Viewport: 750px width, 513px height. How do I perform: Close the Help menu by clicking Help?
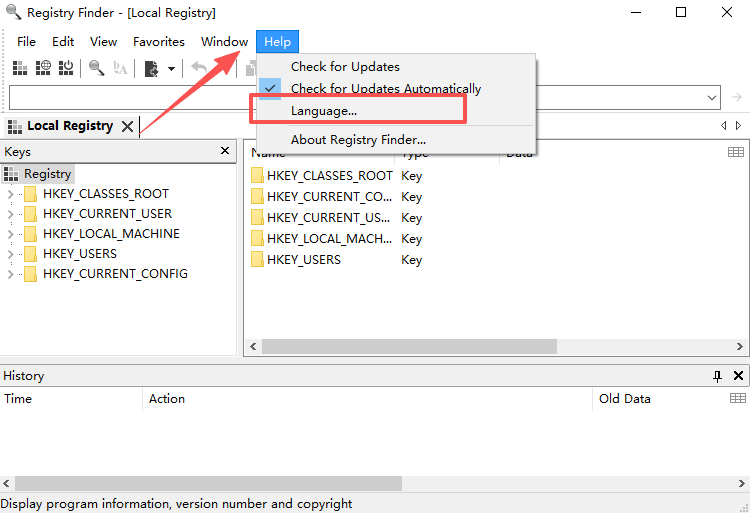click(277, 42)
